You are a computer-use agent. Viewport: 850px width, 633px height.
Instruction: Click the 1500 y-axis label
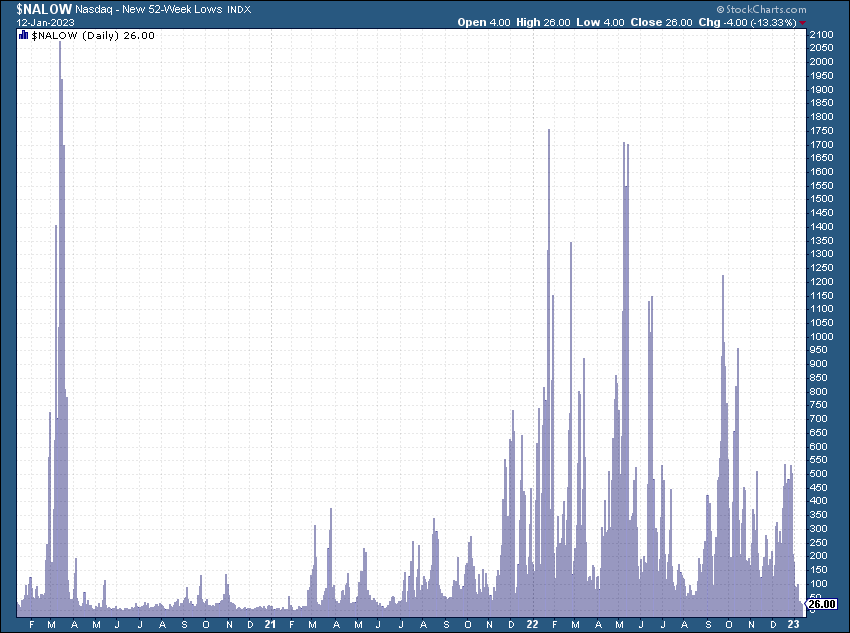[x=821, y=199]
